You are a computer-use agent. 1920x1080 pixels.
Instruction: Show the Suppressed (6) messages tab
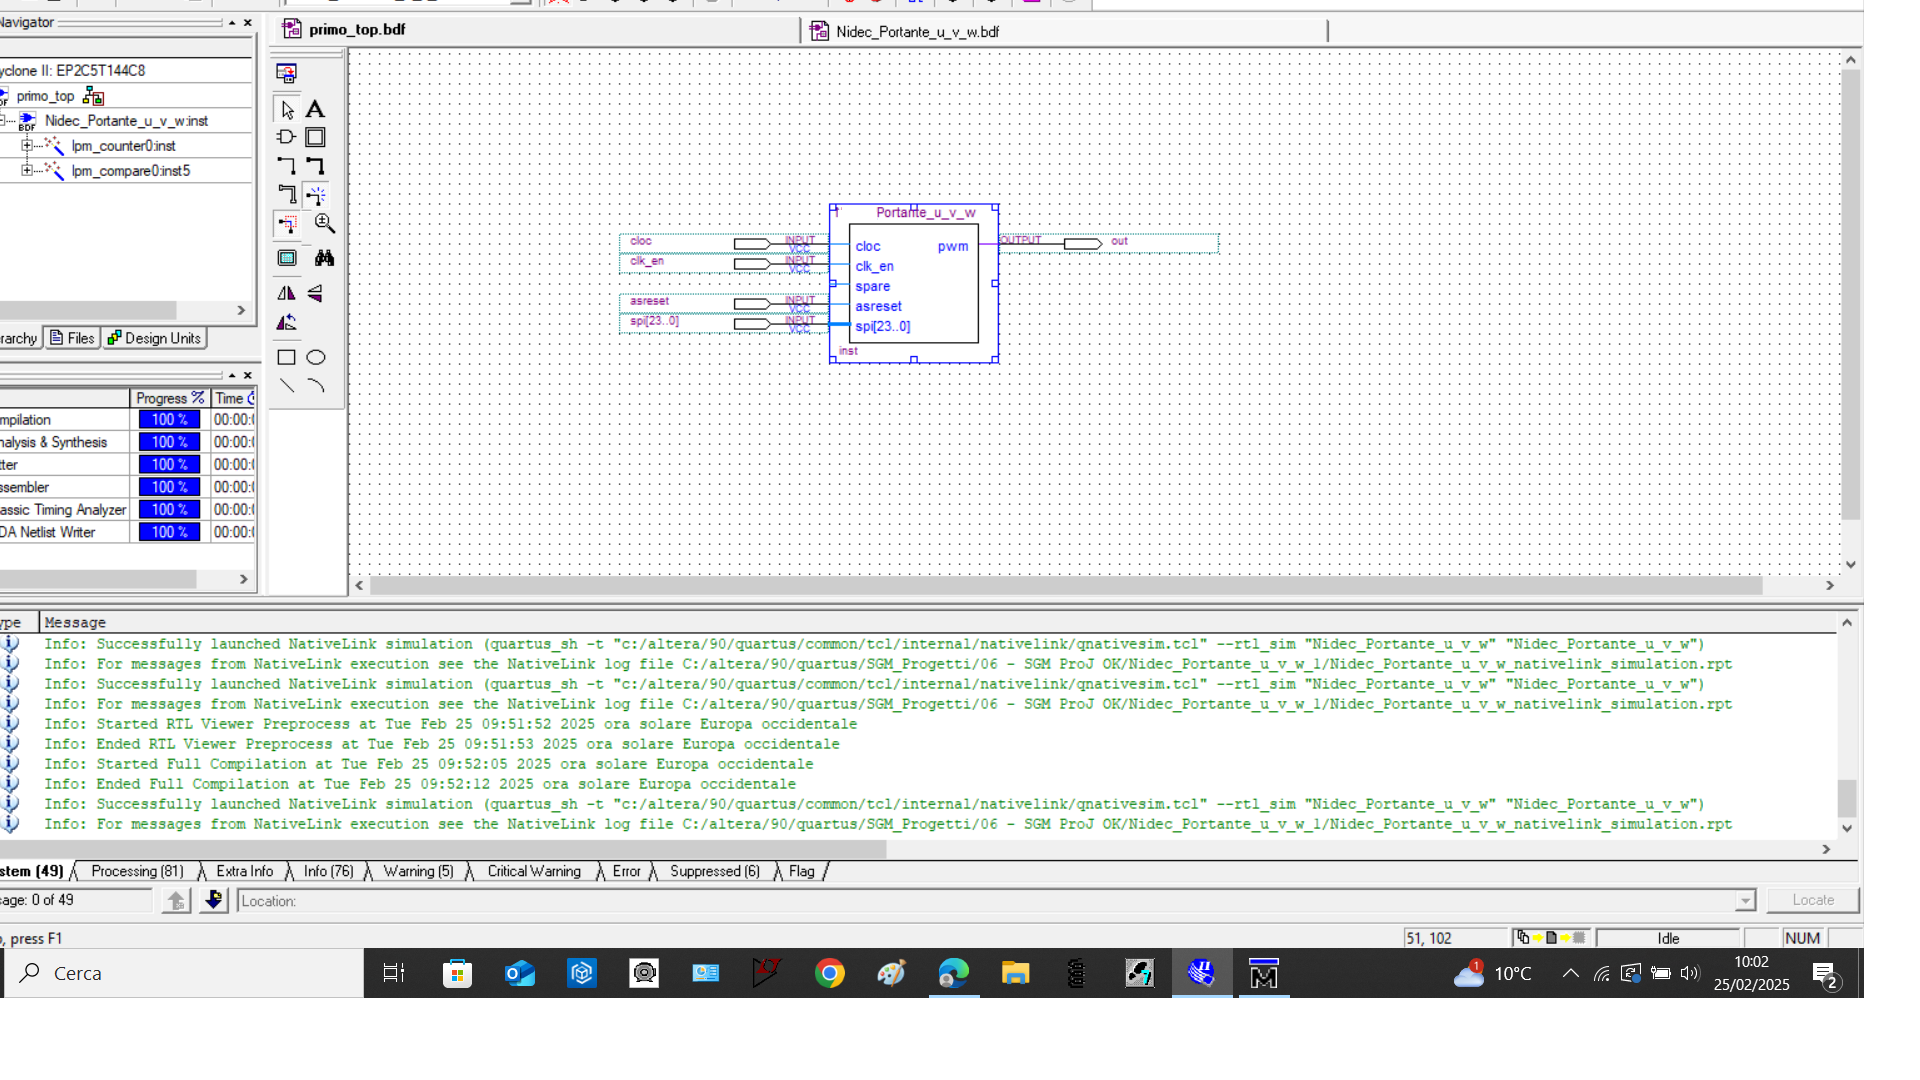tap(715, 871)
